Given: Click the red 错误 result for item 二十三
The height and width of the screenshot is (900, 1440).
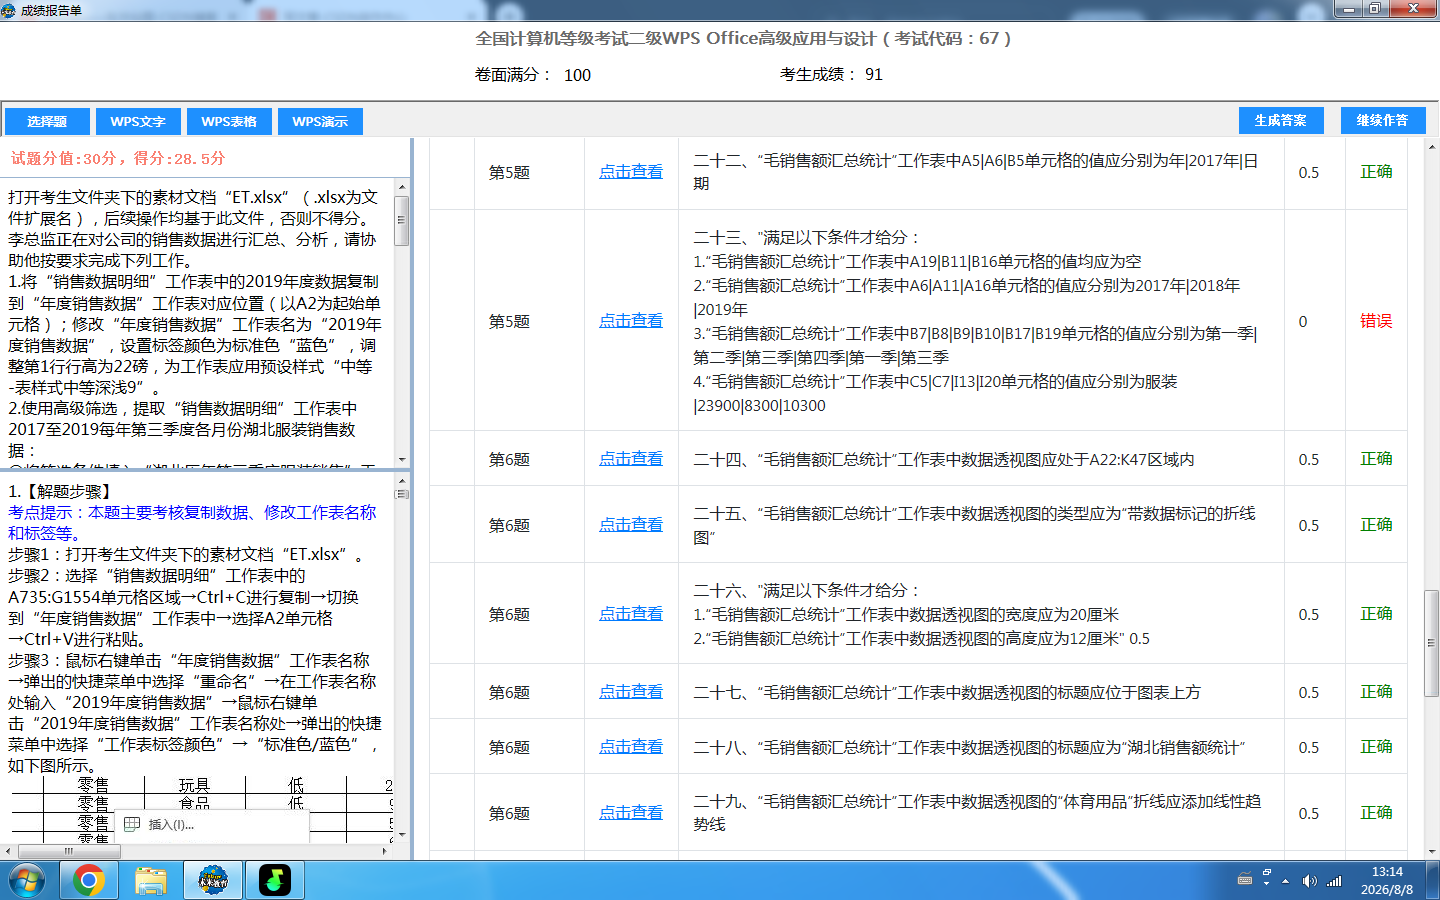Looking at the screenshot, I should (x=1376, y=321).
